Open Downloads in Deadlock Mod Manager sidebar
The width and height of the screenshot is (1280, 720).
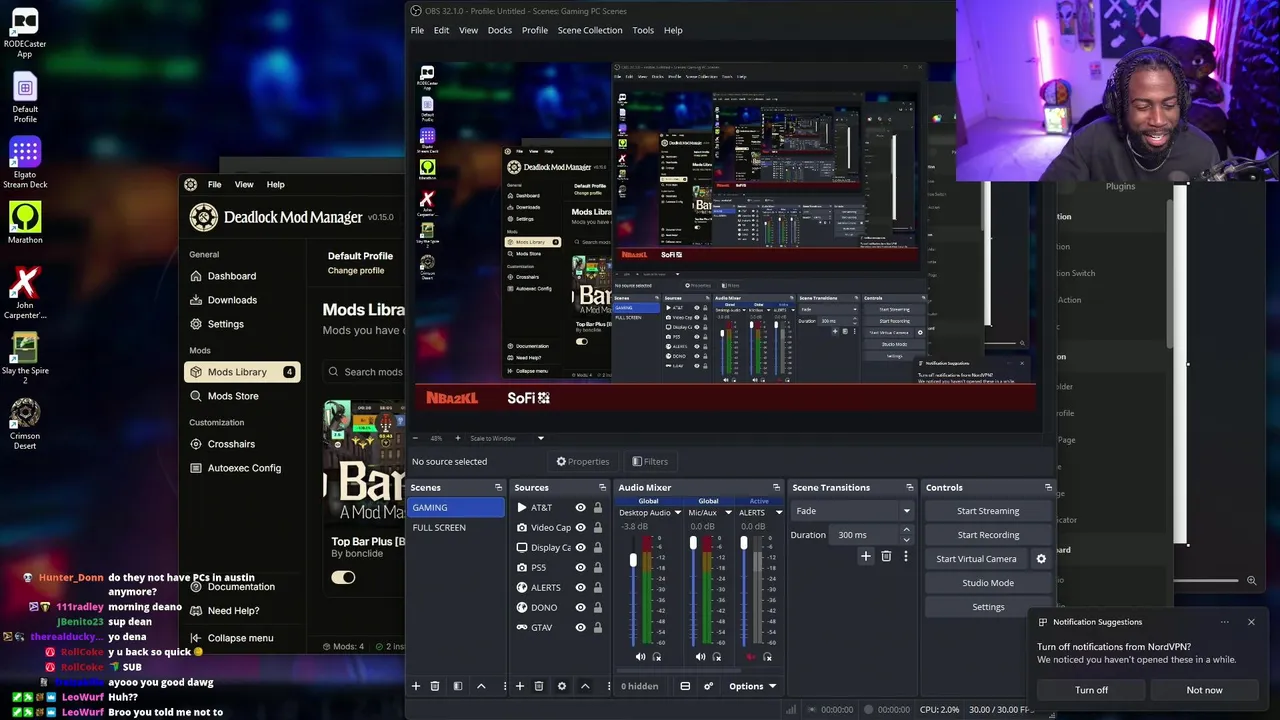pos(232,300)
